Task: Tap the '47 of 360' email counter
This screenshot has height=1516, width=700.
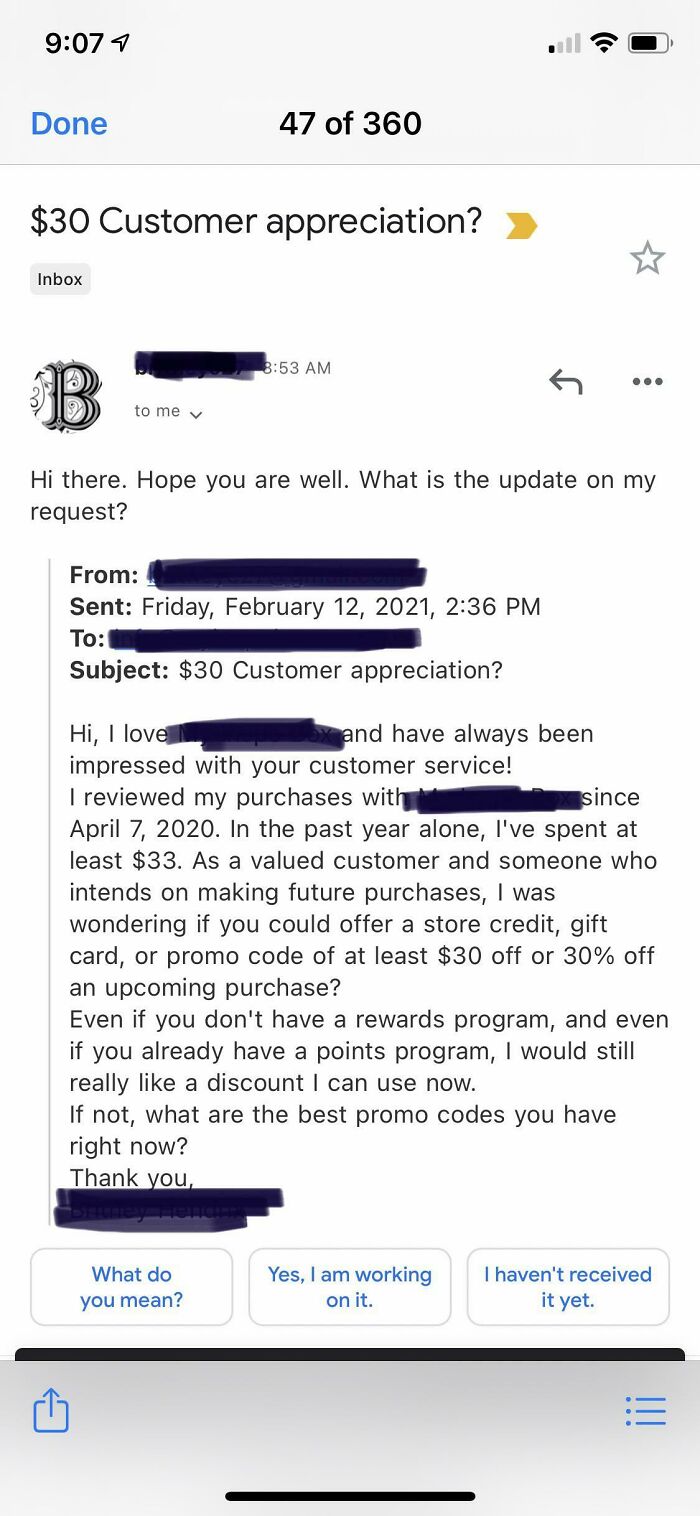Action: pyautogui.click(x=349, y=123)
